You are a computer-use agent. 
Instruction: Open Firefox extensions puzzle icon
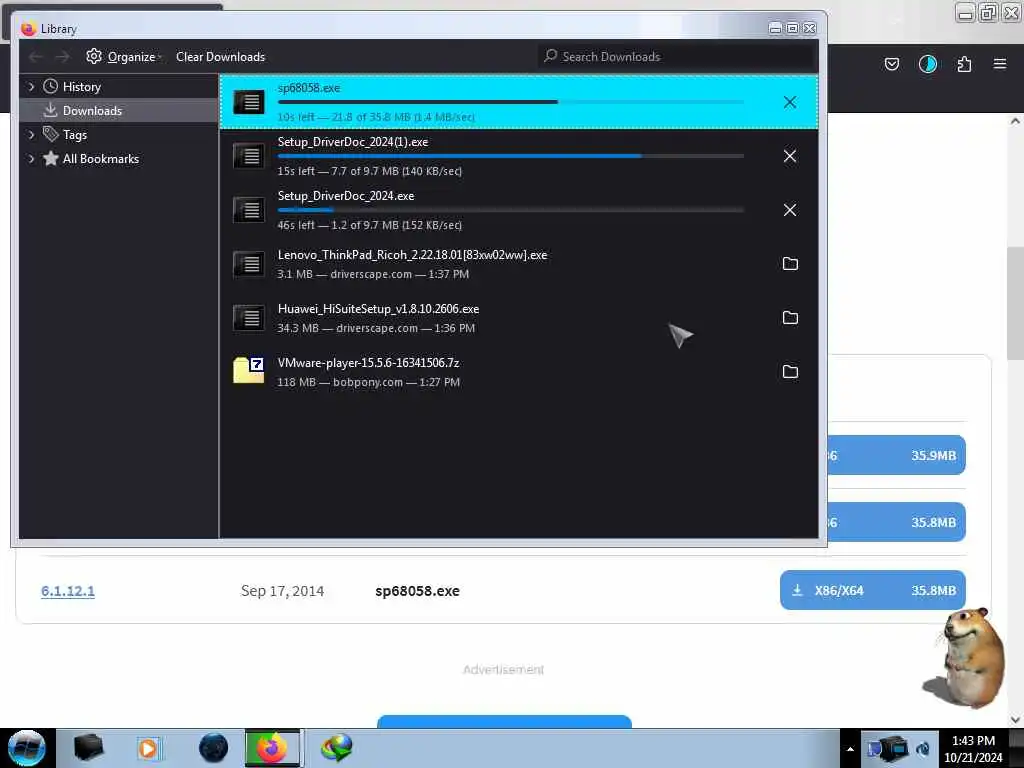pos(964,64)
